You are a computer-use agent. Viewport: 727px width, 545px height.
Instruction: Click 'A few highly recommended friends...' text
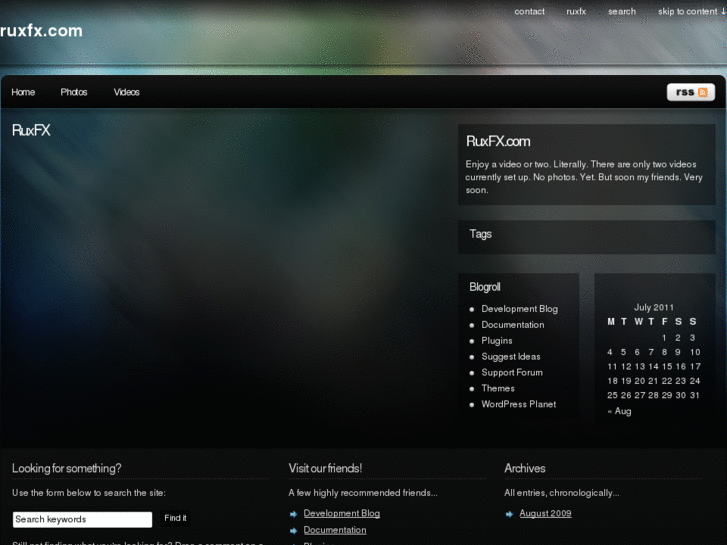pos(363,493)
